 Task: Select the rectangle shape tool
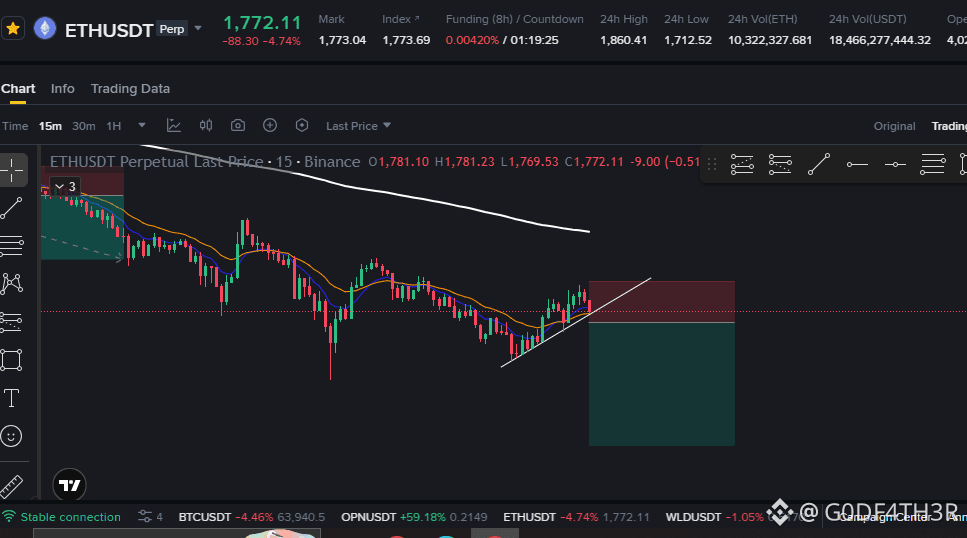pos(12,360)
